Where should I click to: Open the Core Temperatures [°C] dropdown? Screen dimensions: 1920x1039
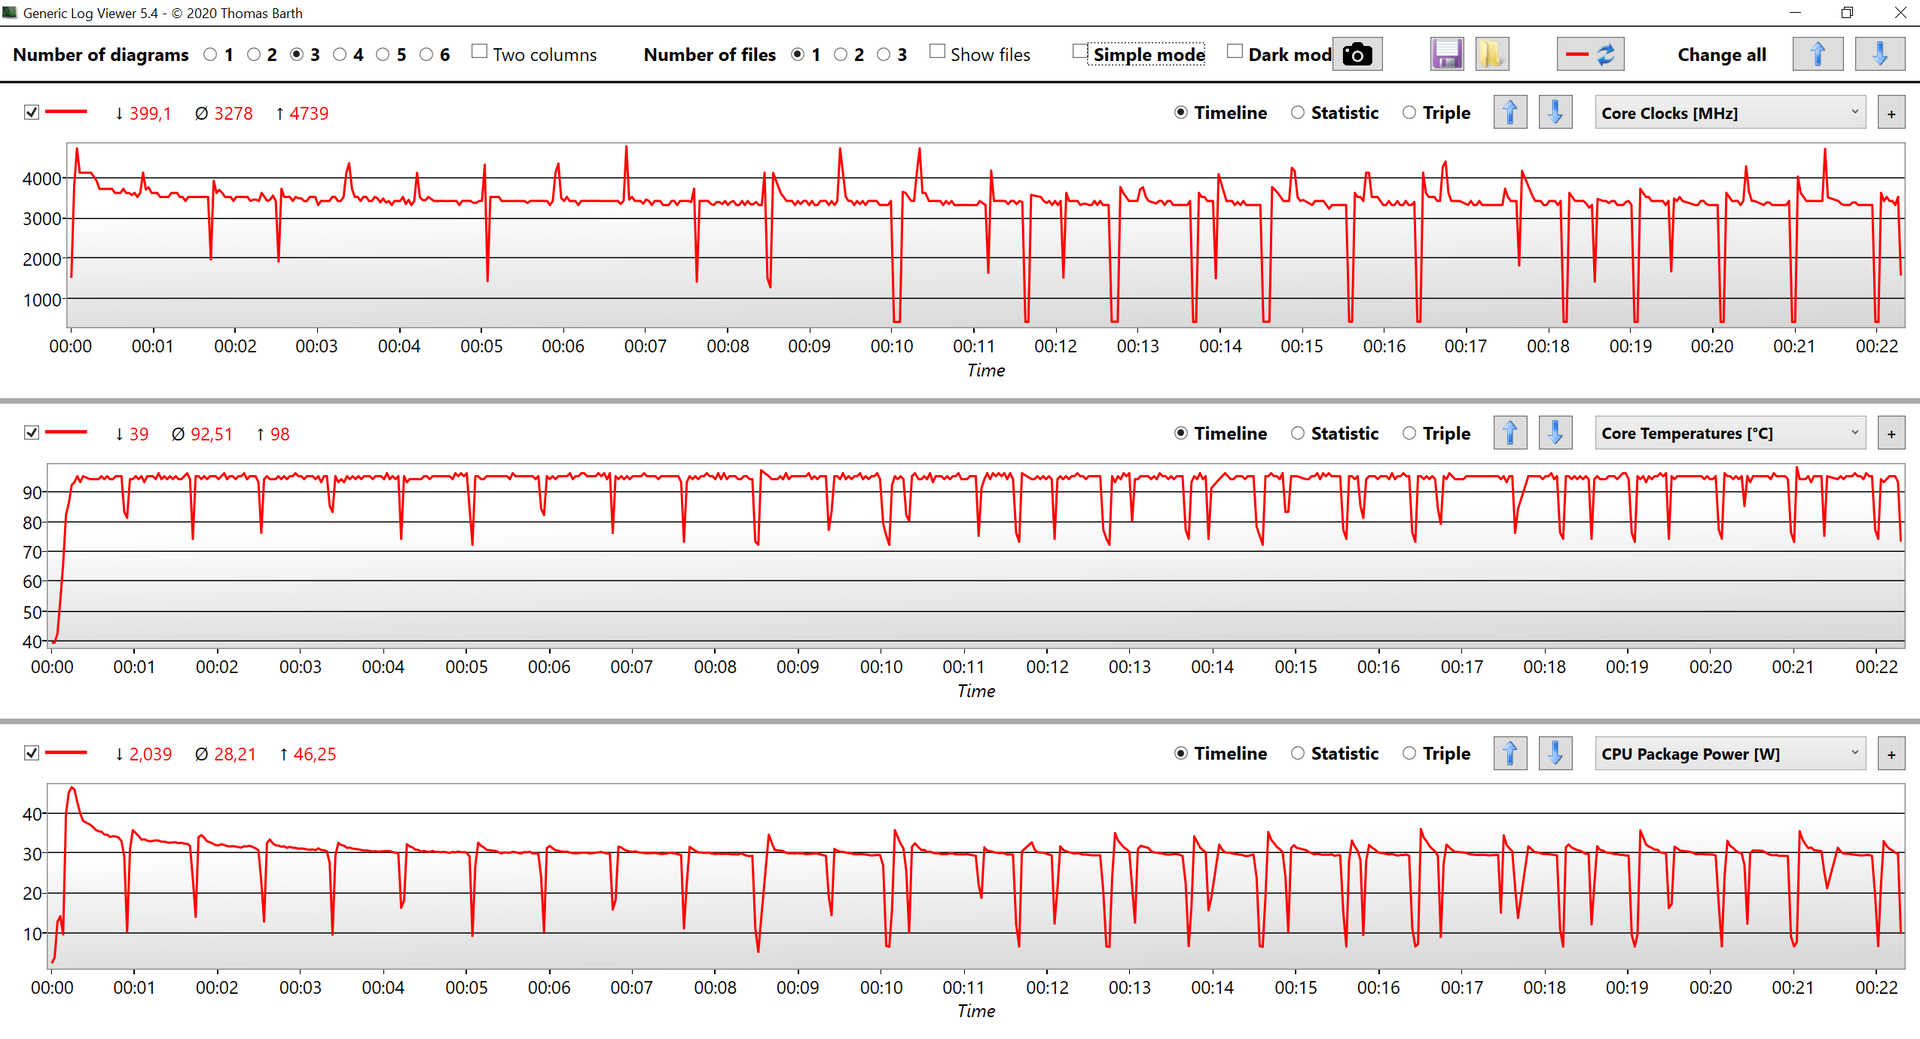point(1730,433)
